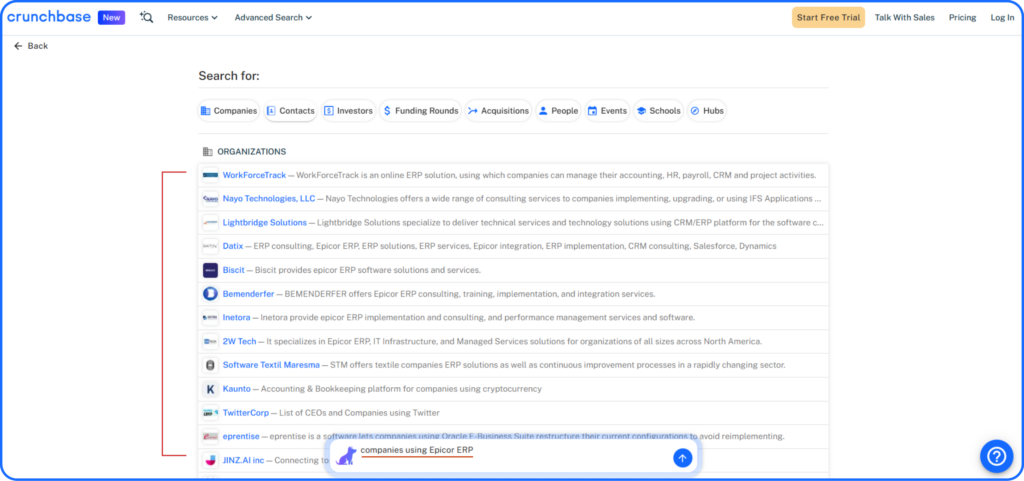Open the help question mark button
Image resolution: width=1024 pixels, height=481 pixels.
point(997,456)
